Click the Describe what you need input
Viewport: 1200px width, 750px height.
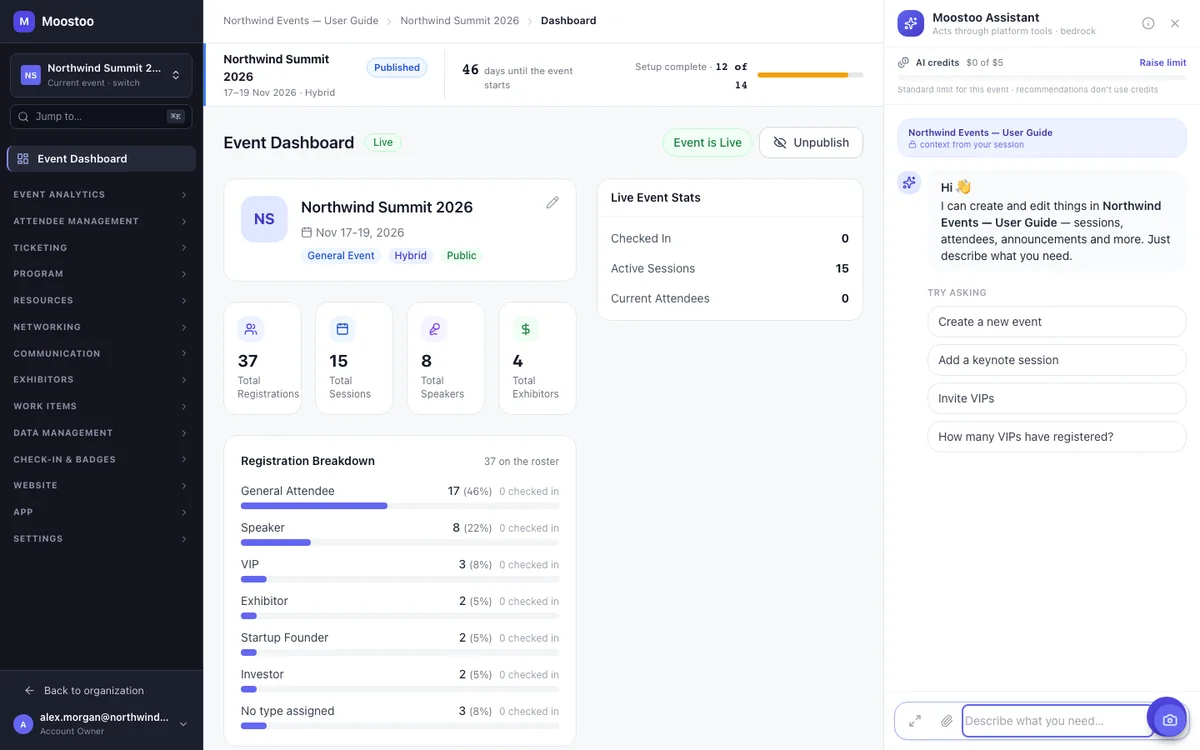(x=1057, y=721)
